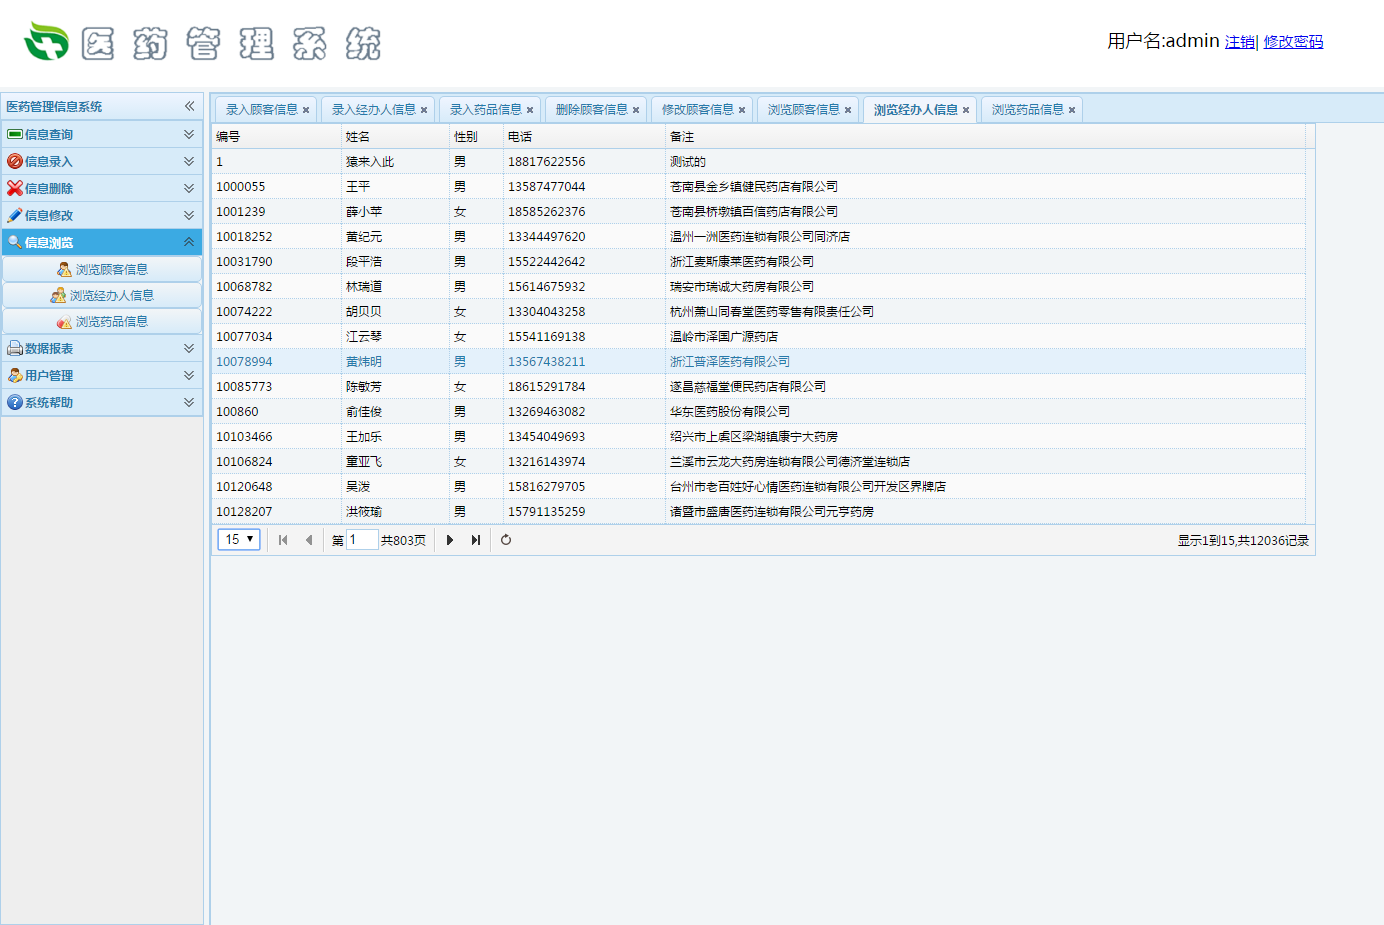Click the refresh table icon
The image size is (1384, 925).
point(506,540)
